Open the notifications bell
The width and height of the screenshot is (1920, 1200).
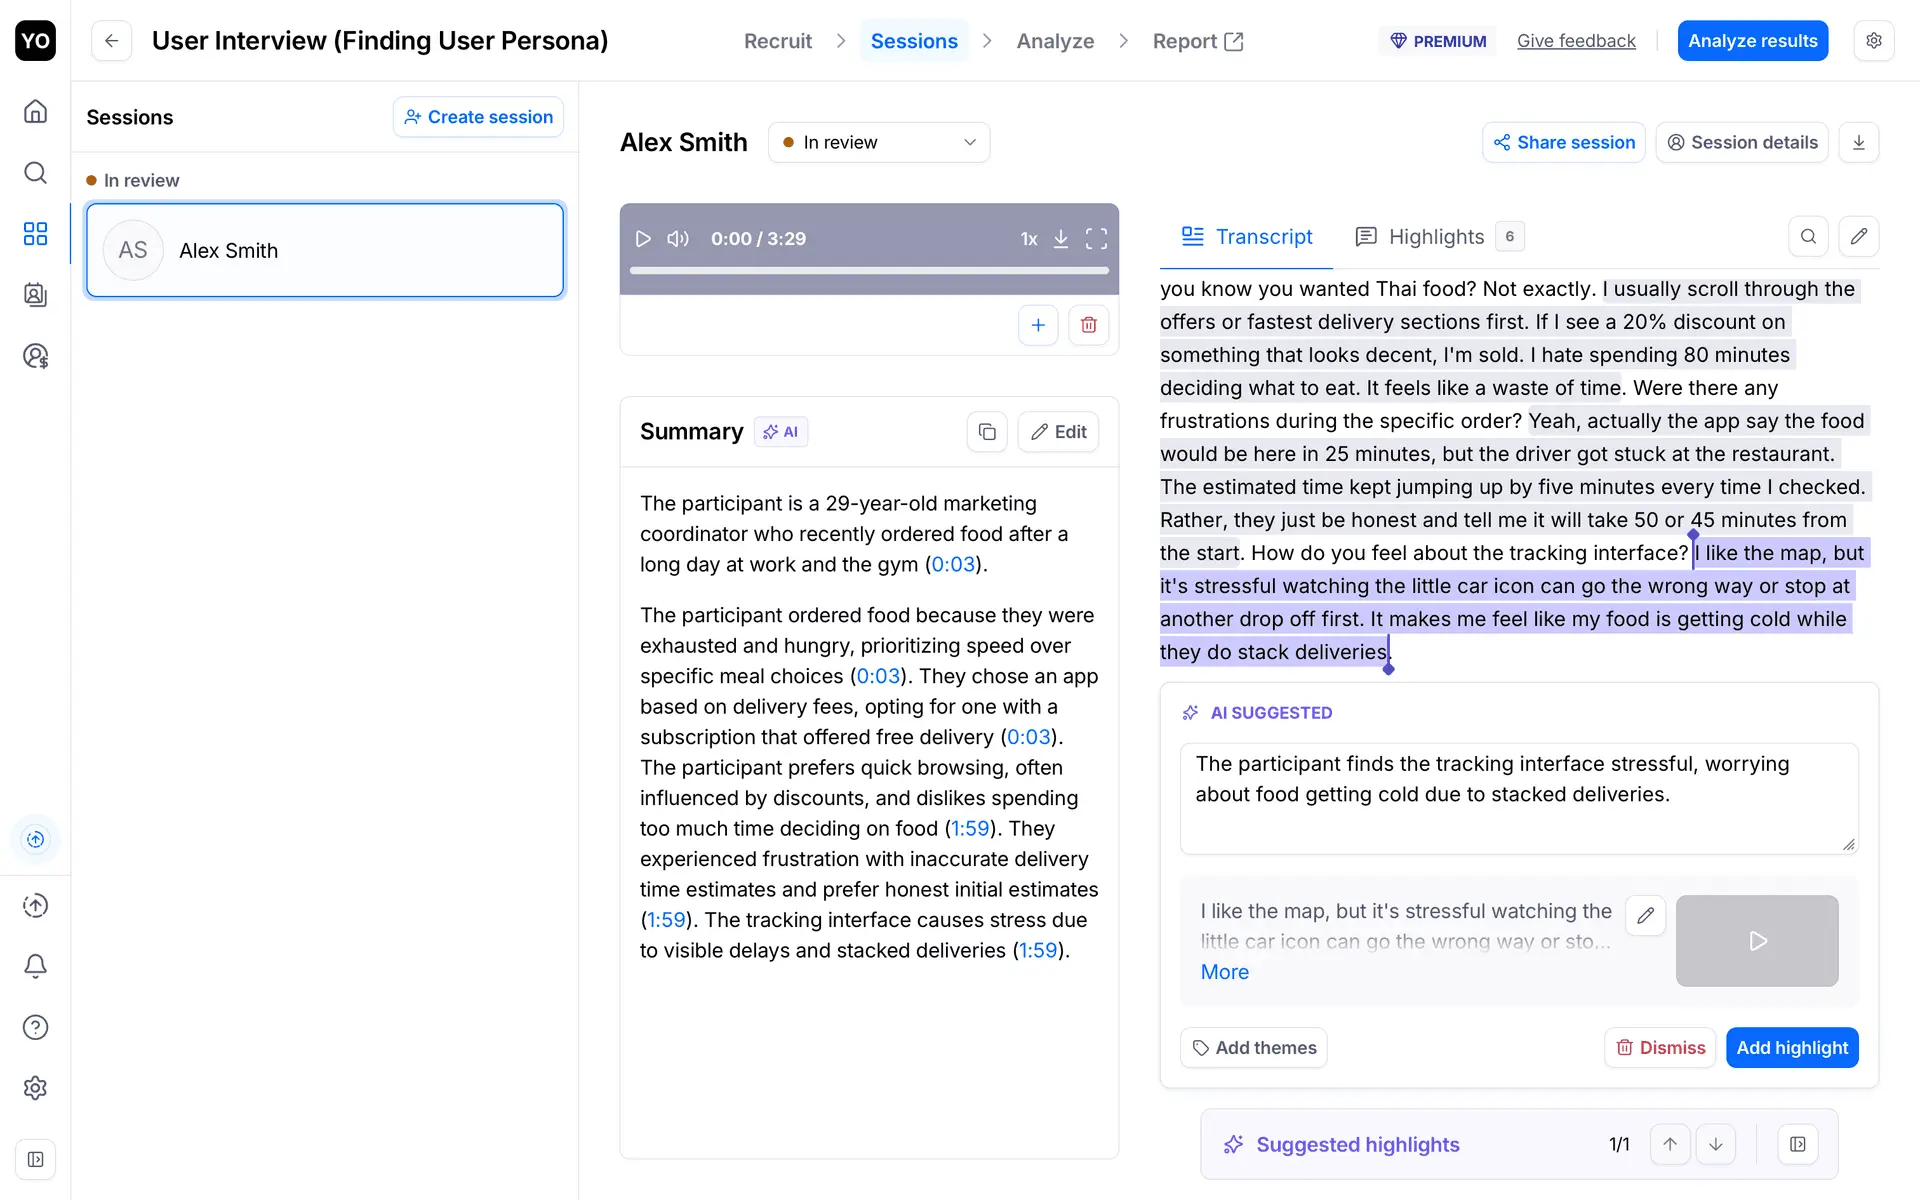[x=35, y=966]
